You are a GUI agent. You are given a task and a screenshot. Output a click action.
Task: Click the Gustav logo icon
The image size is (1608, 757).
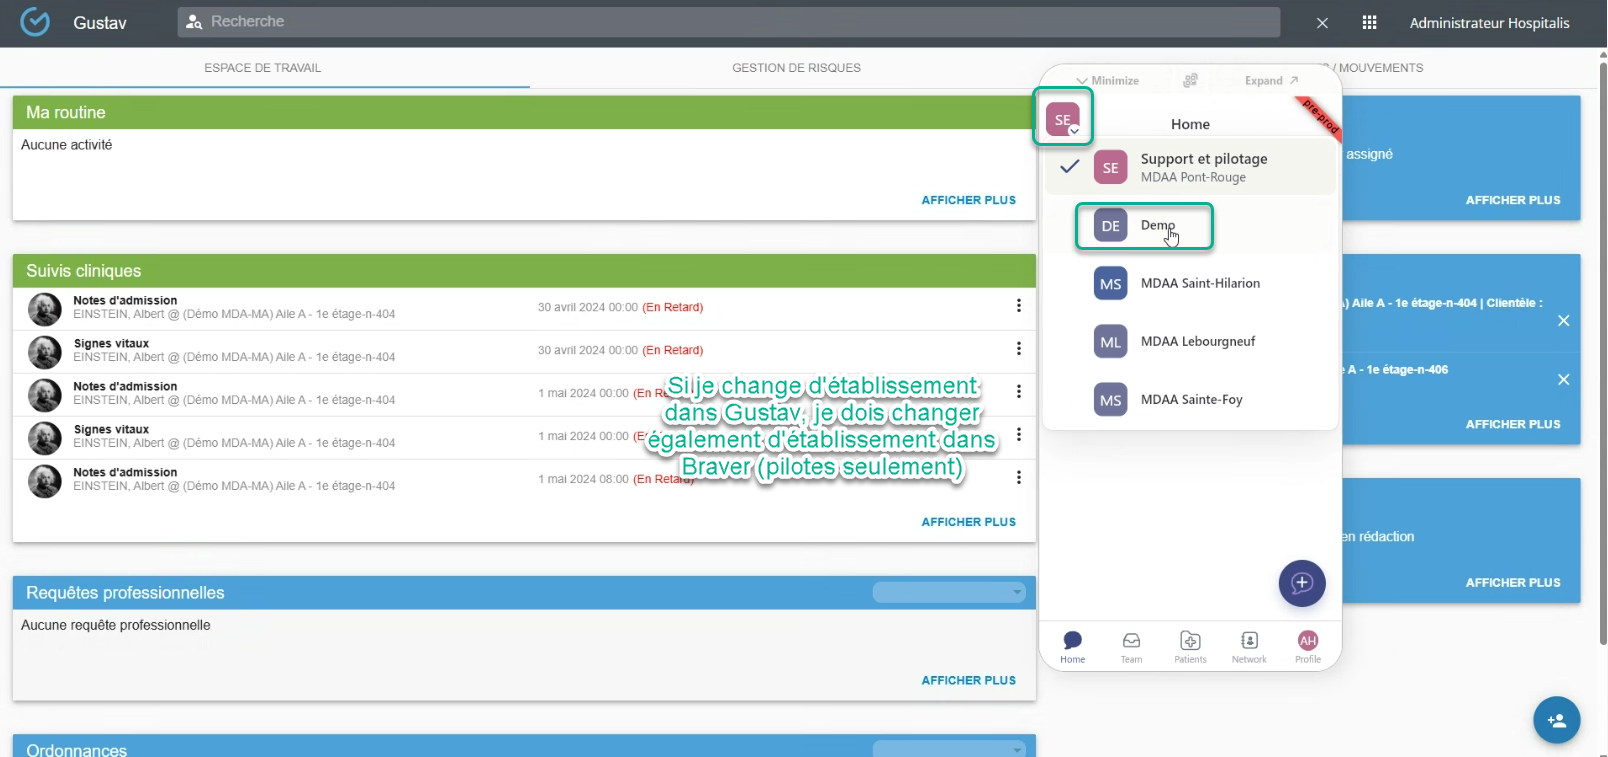(x=35, y=22)
